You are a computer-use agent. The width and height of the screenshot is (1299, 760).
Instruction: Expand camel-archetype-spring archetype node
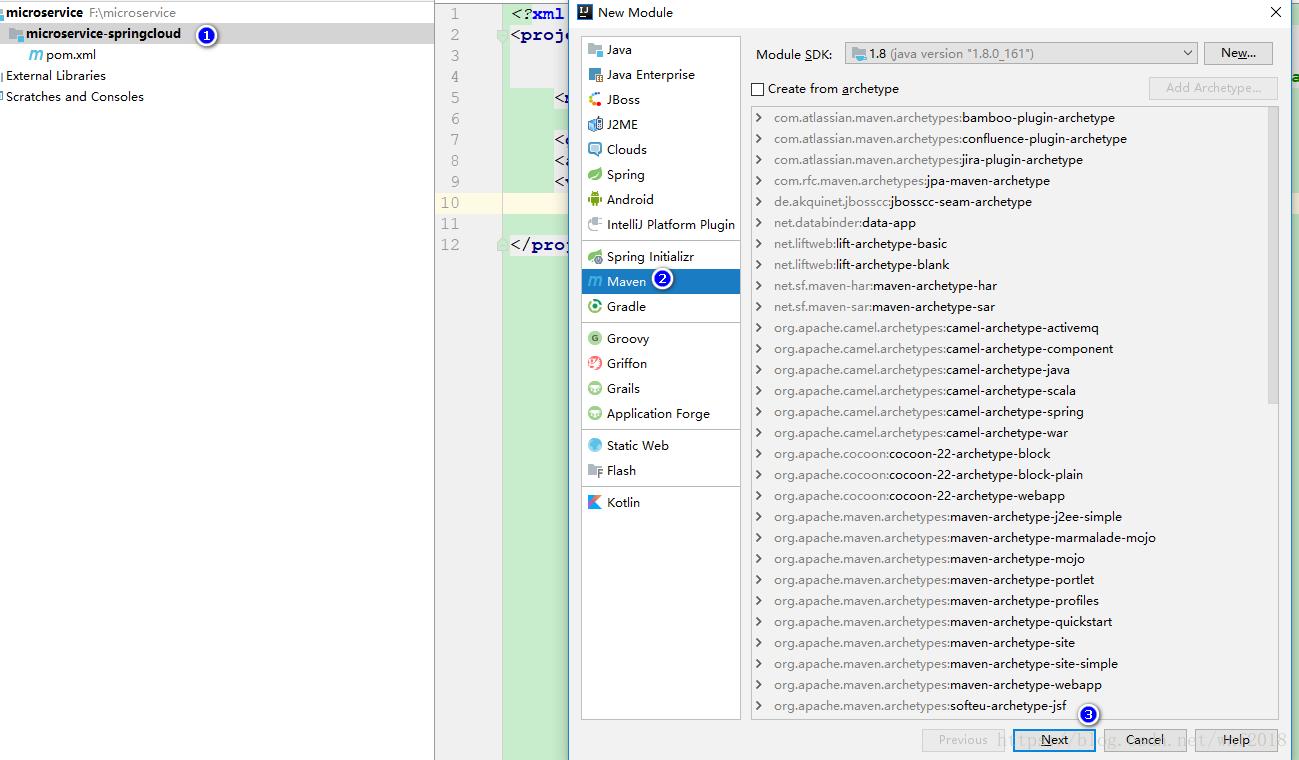[x=760, y=412]
